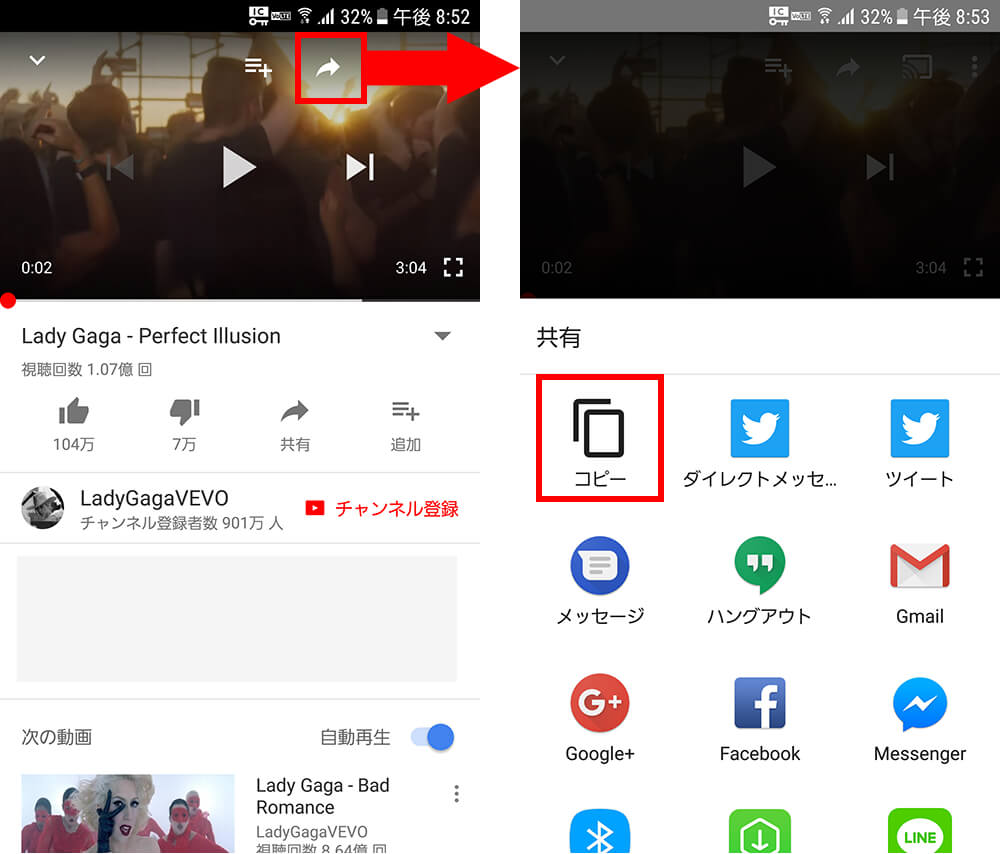Play the Lady Gaga video
The image size is (1000, 854).
point(239,167)
